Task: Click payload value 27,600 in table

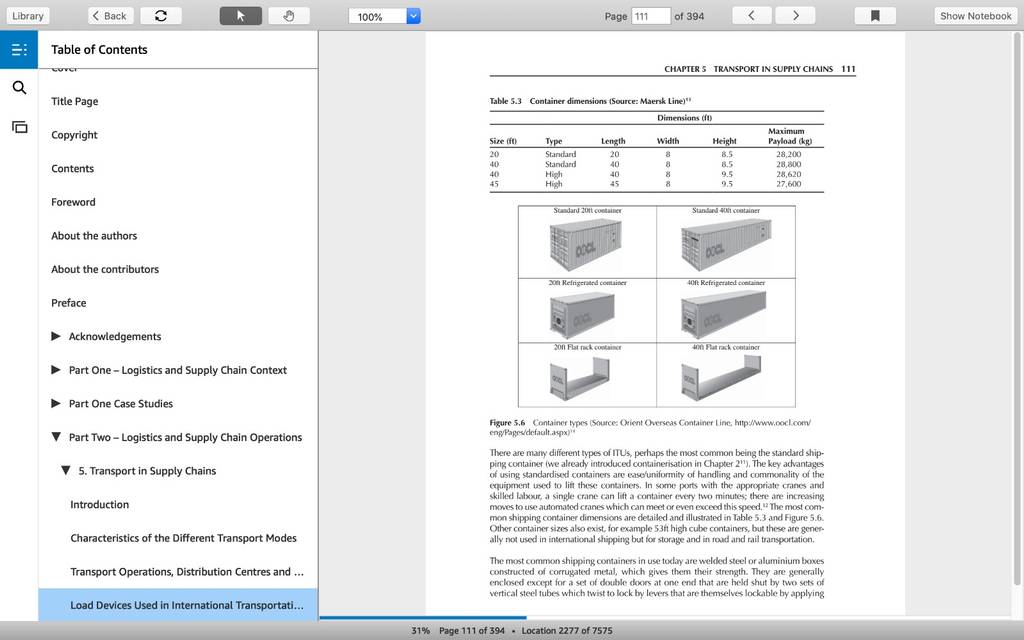Action: click(x=788, y=184)
